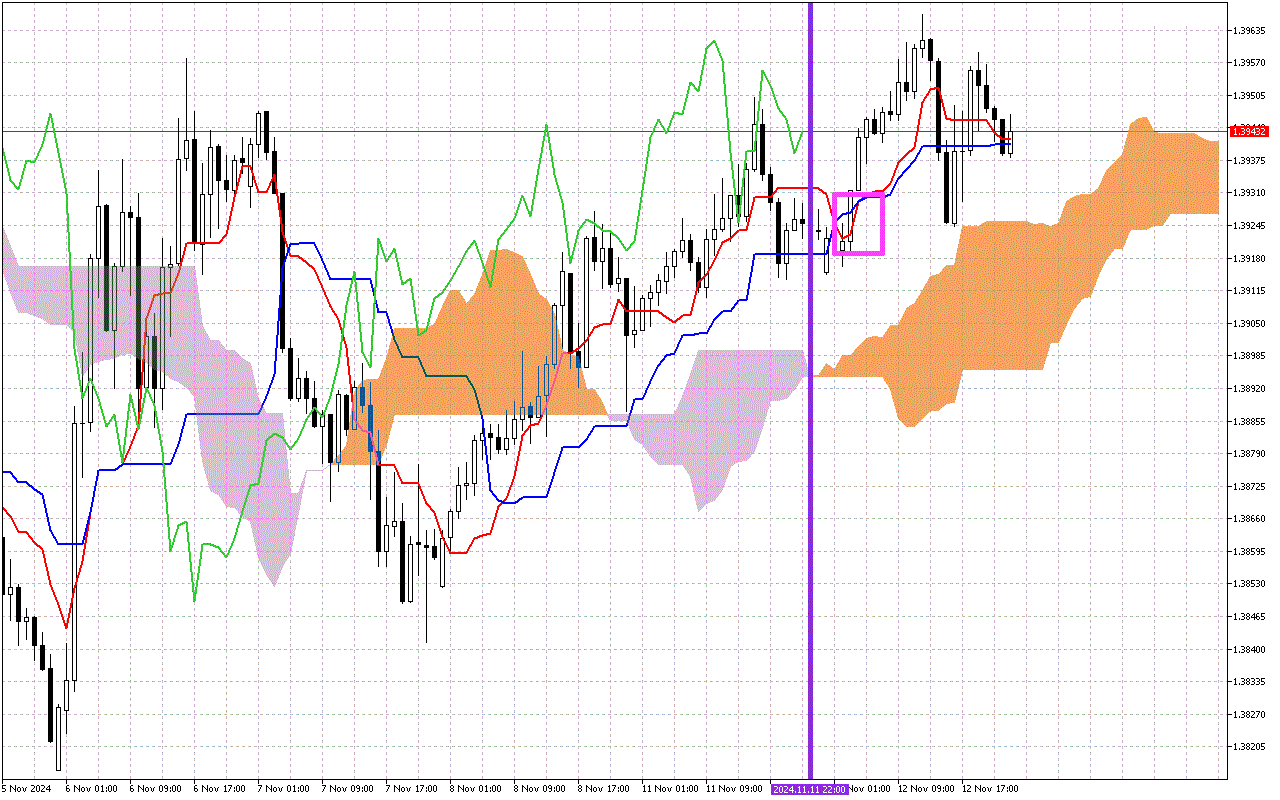Click the 1.39115 price axis label
The image size is (1280, 800).
click(1248, 291)
